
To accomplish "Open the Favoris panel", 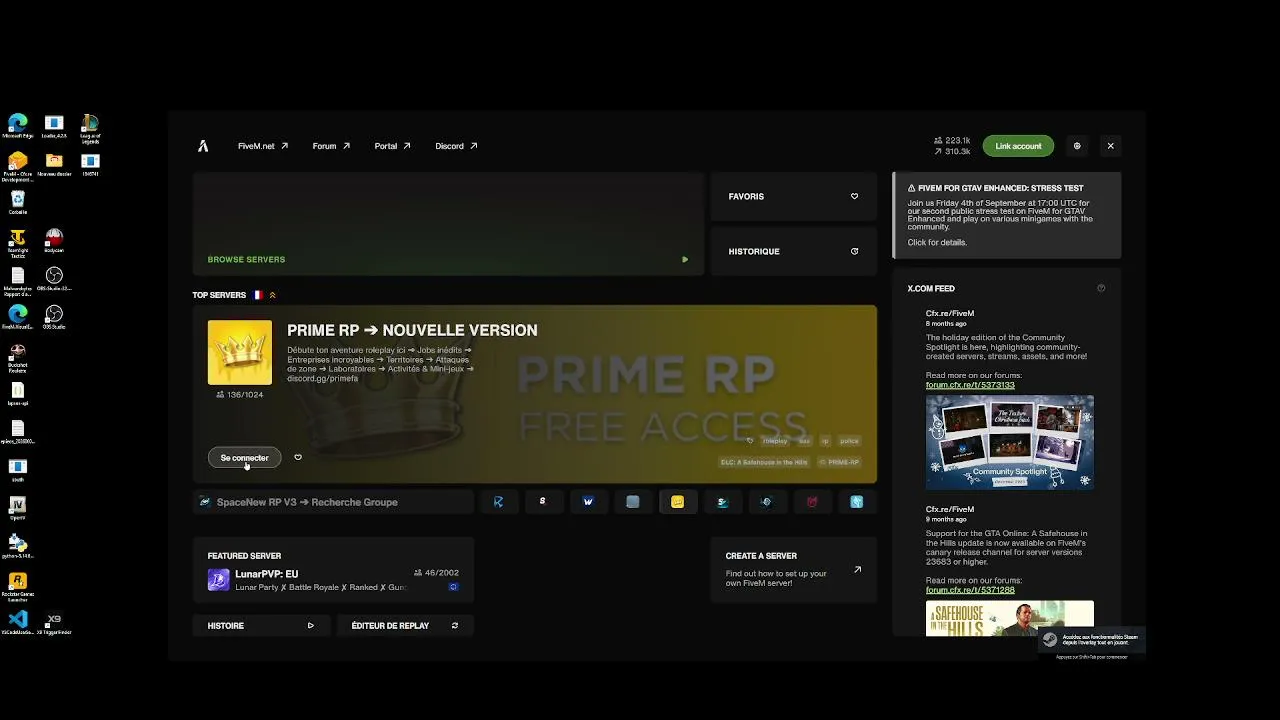I will coord(794,196).
